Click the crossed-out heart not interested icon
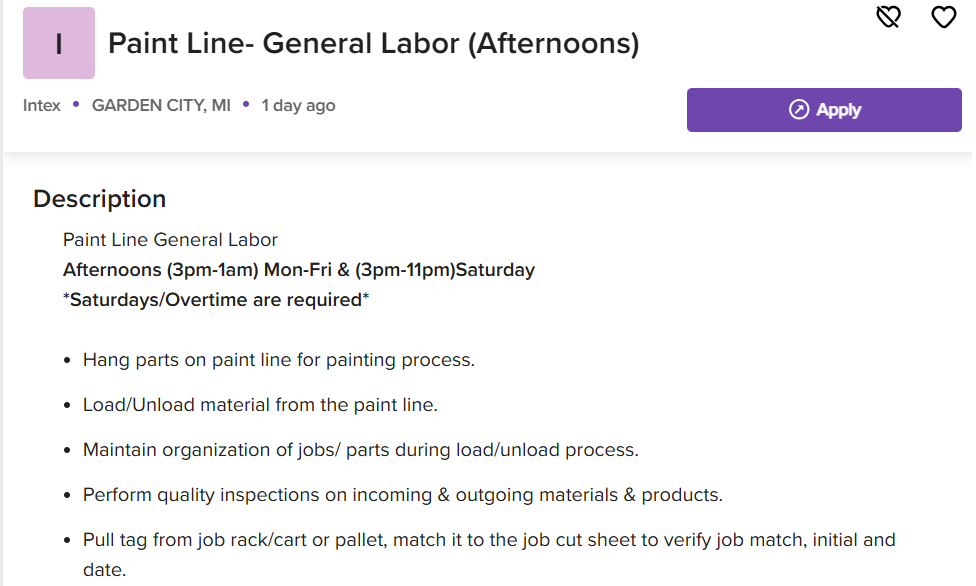 [888, 17]
